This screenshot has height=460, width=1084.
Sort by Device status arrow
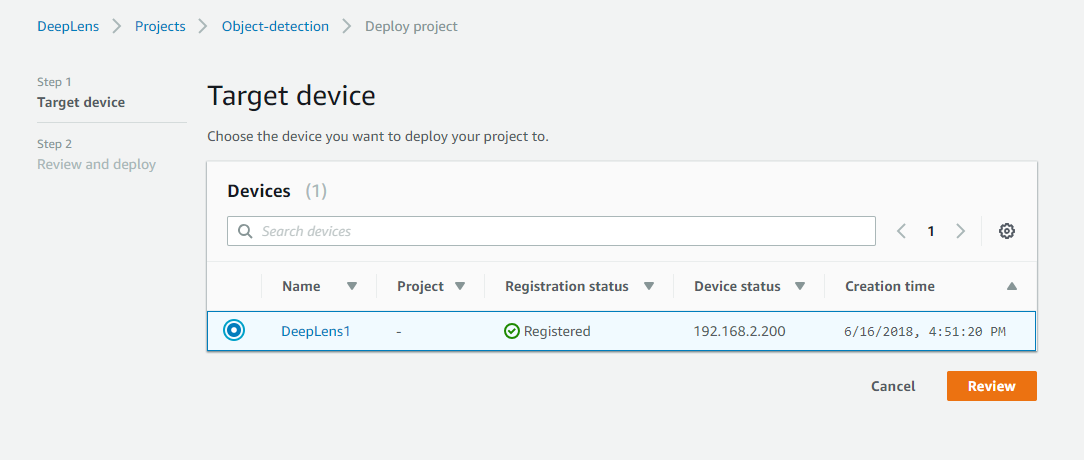coord(800,286)
